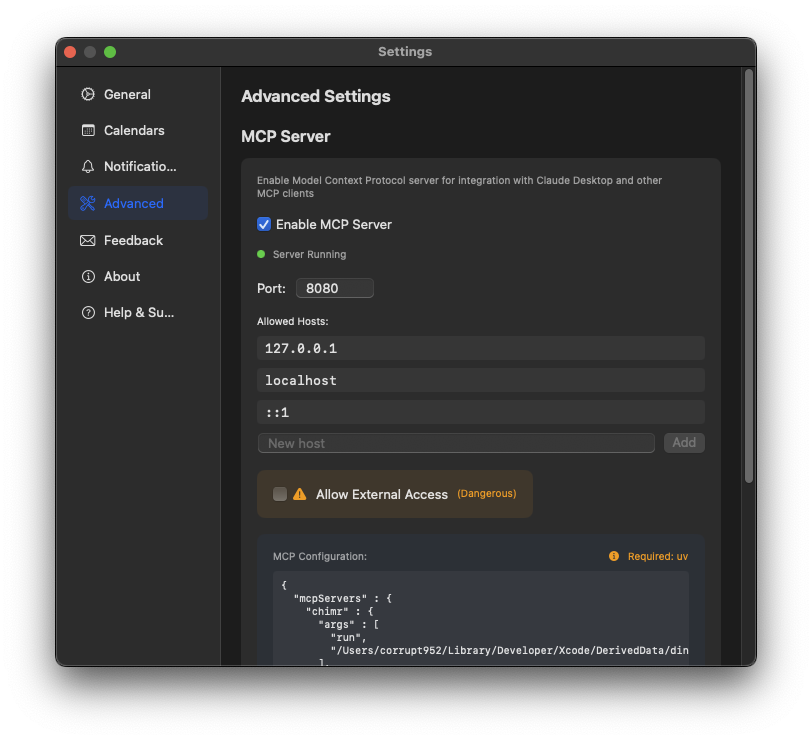
Task: Click inside the Port field showing 8080
Action: [x=334, y=287]
